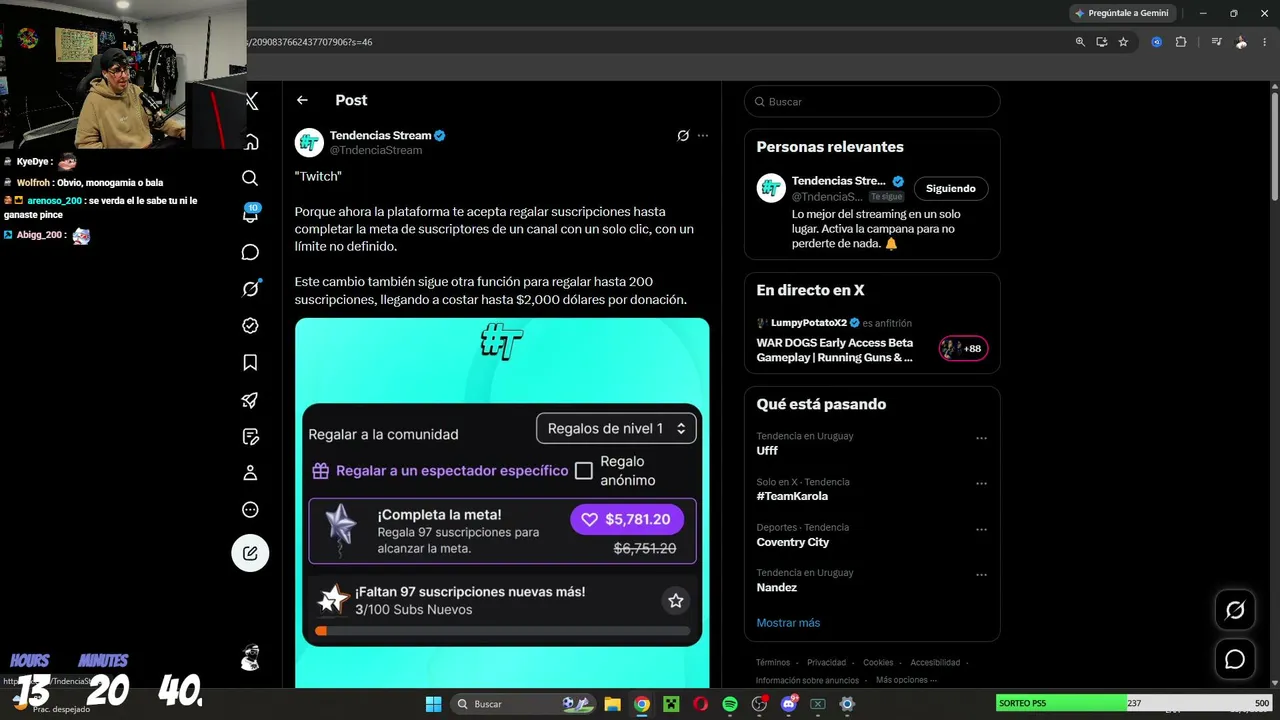Open Opera browser from the taskbar
Screen dimensions: 1280x720
(701, 704)
